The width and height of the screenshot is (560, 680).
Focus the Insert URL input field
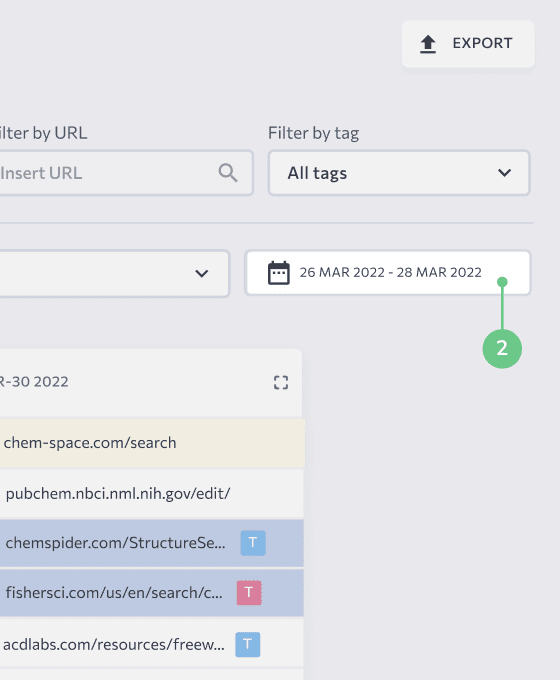point(126,173)
